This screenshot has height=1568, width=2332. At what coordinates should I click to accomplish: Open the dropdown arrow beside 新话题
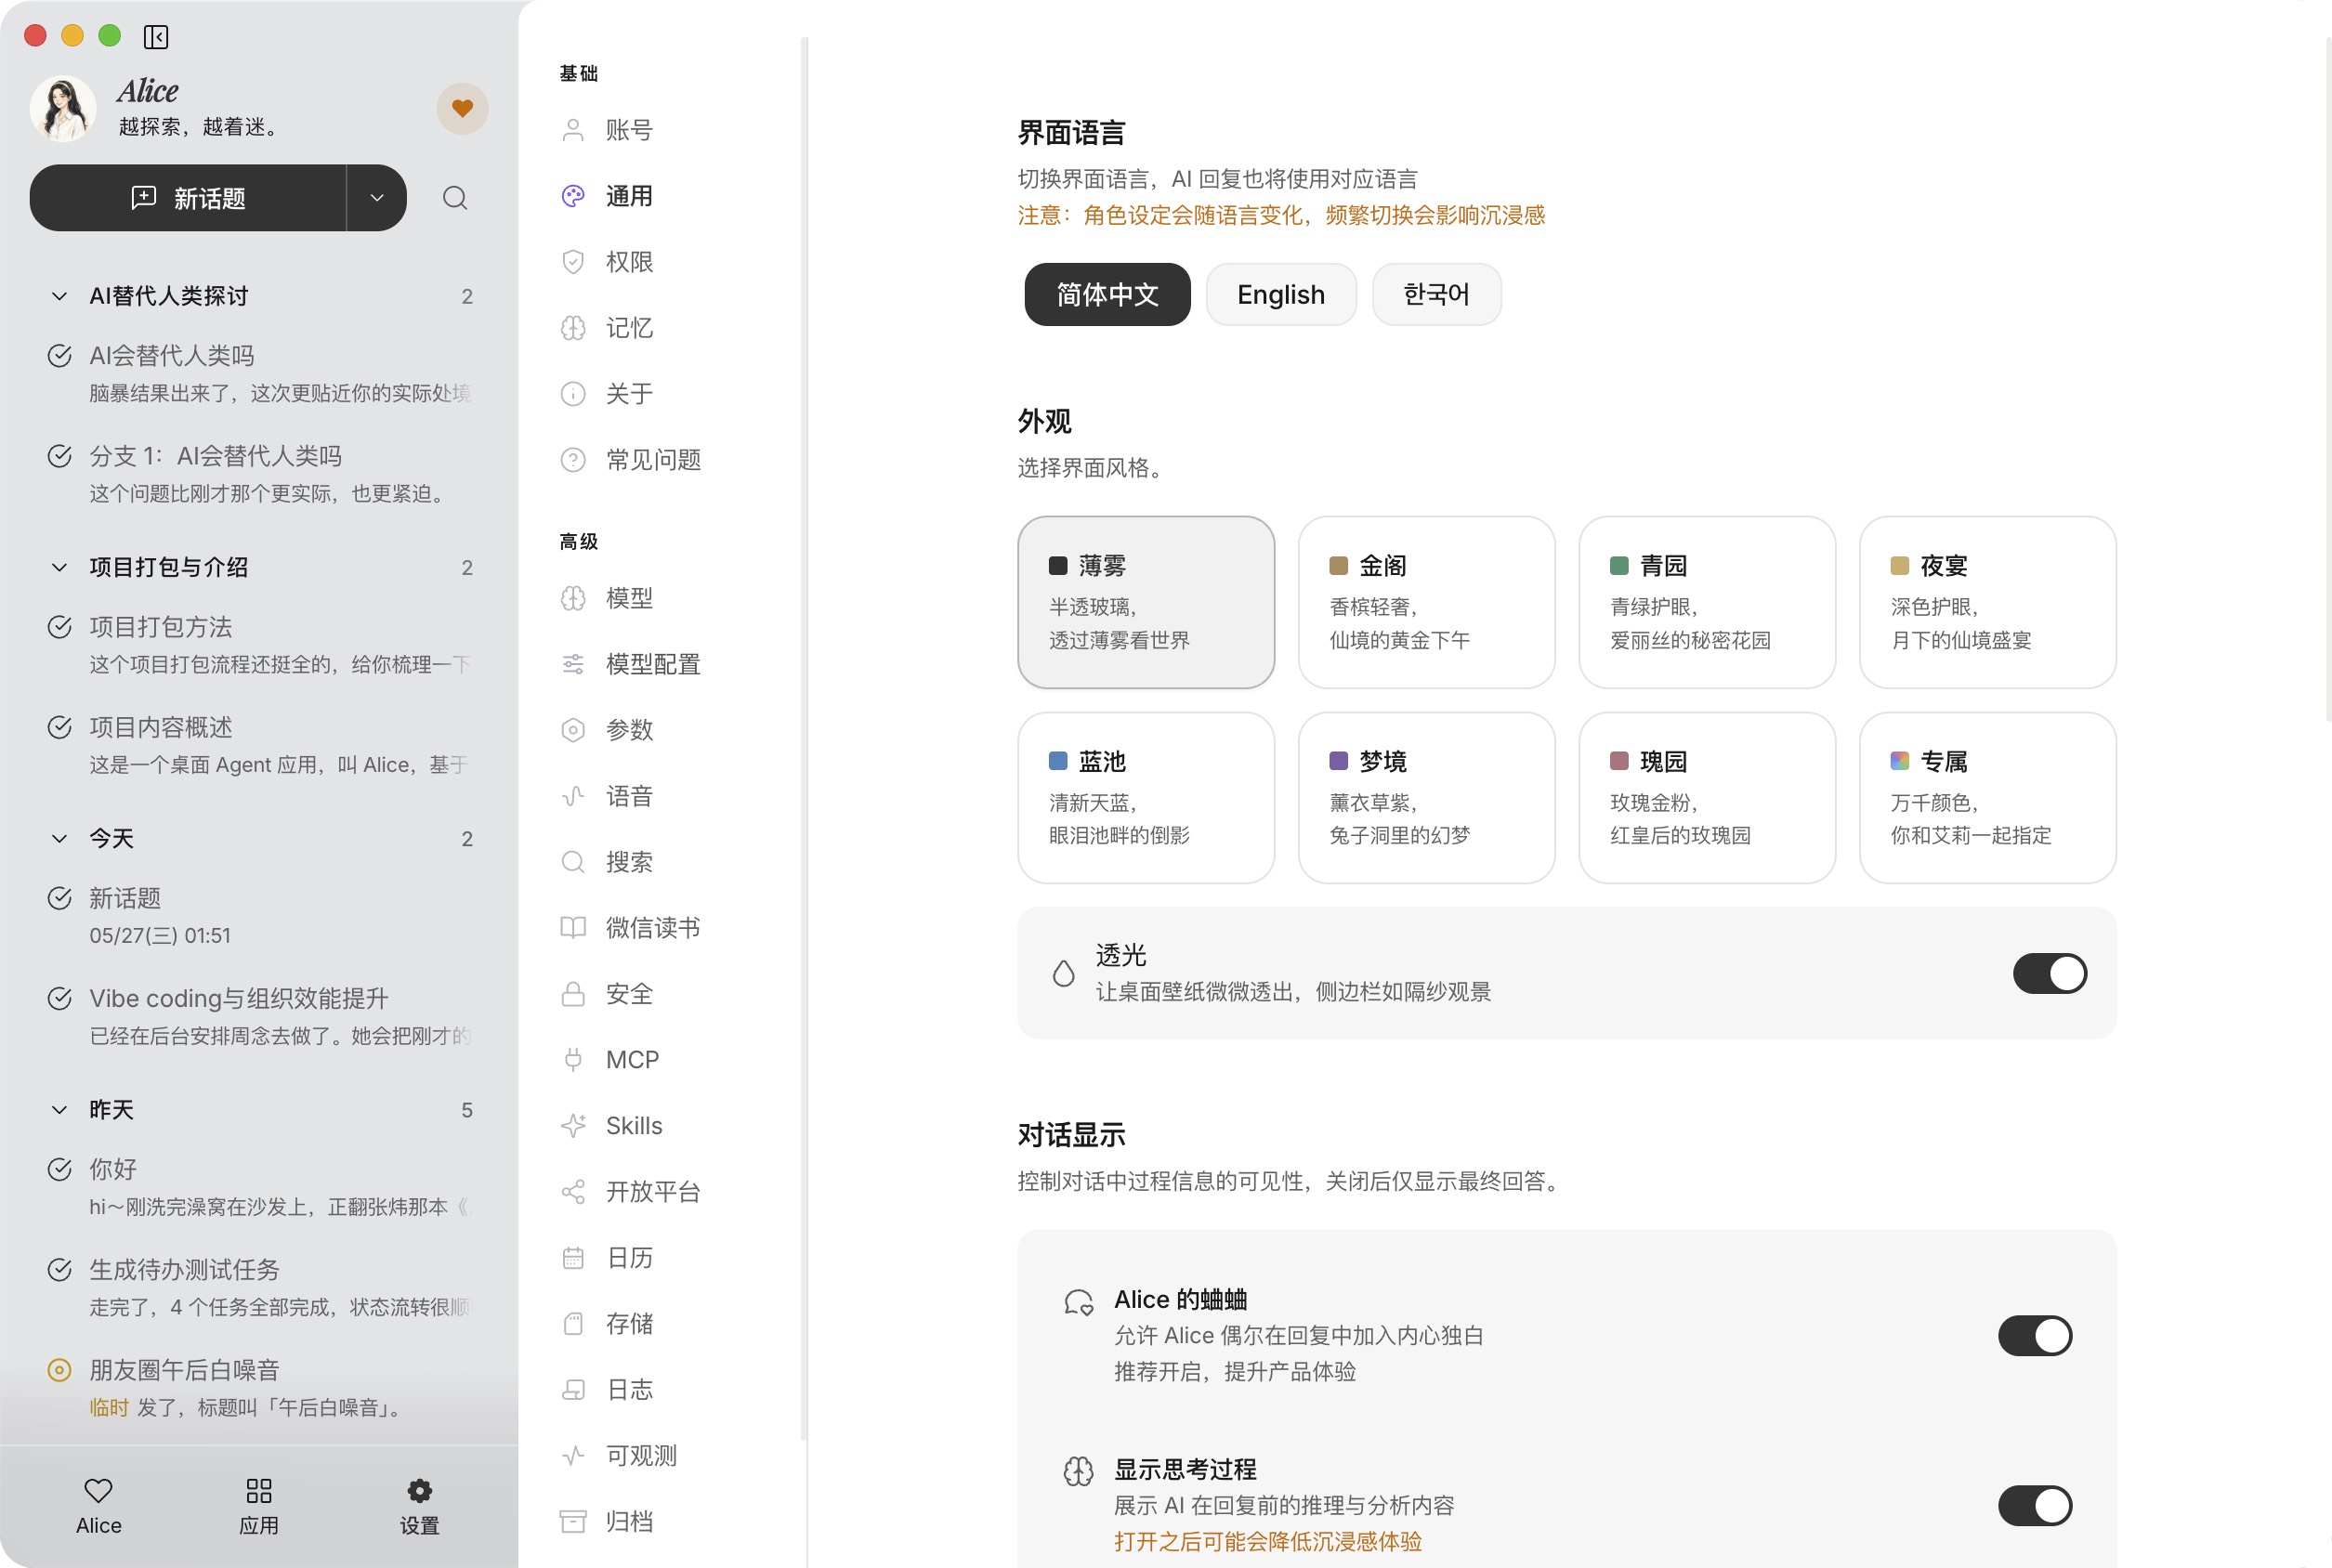(x=377, y=198)
